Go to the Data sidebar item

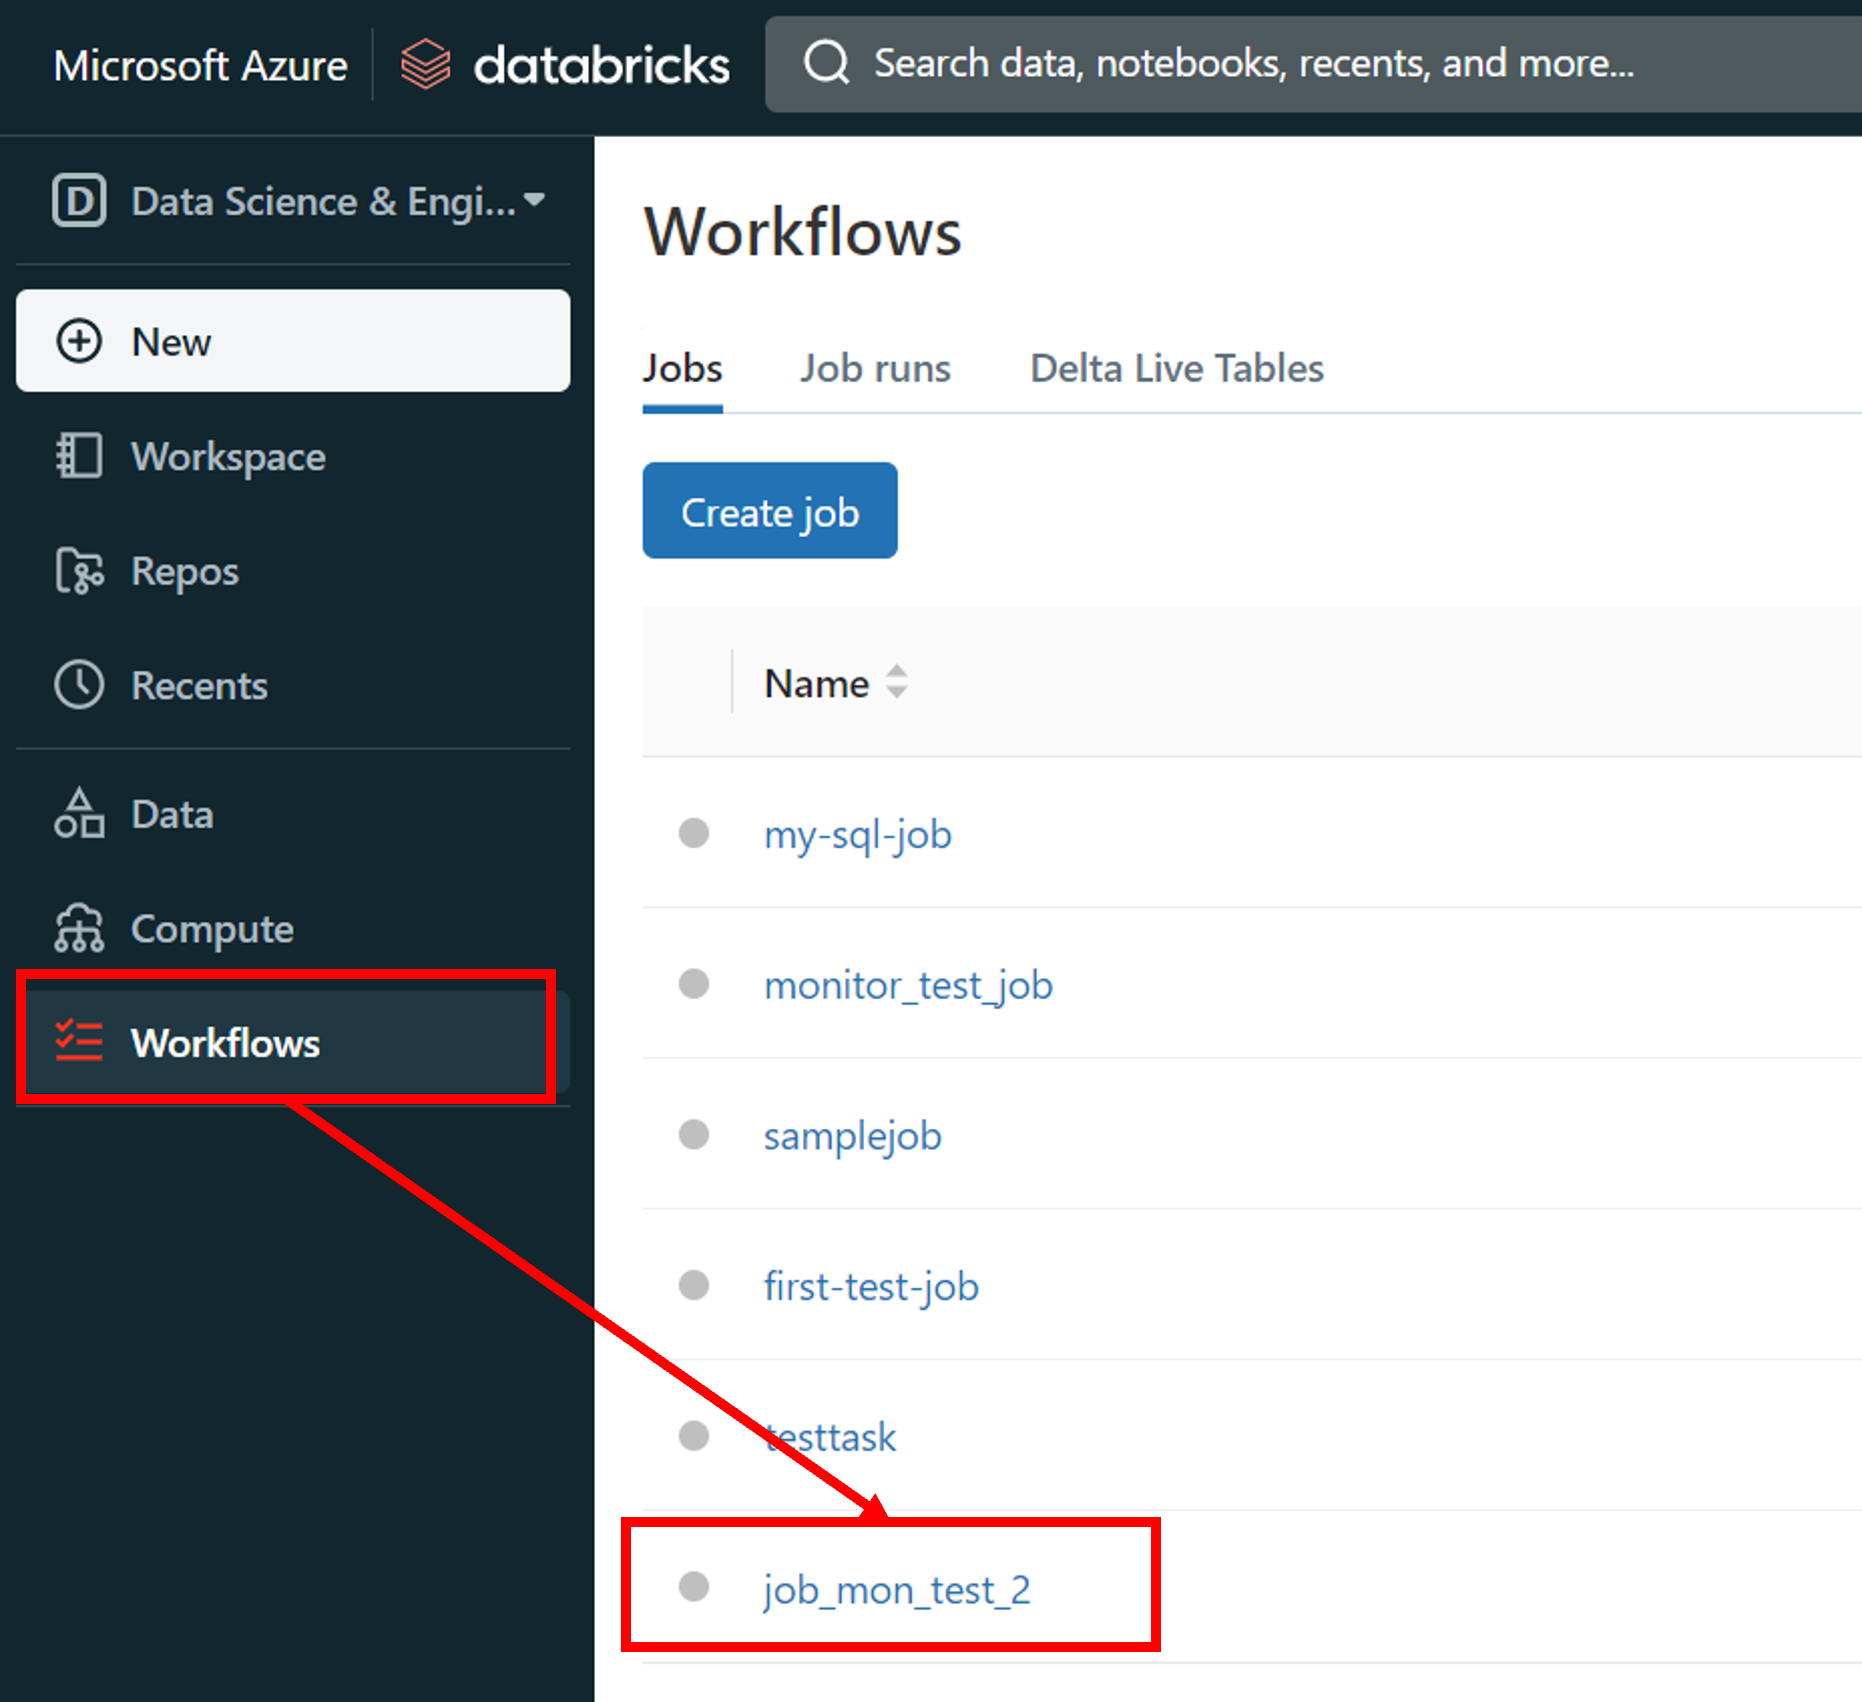click(293, 814)
